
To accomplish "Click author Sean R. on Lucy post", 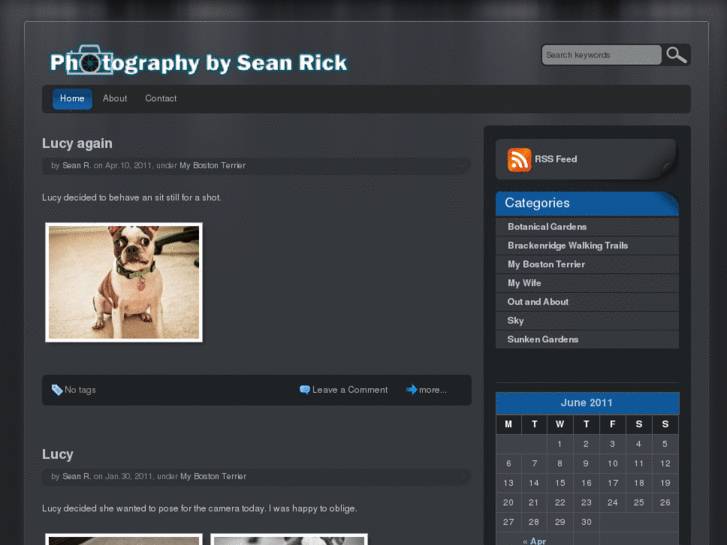I will 77,476.
